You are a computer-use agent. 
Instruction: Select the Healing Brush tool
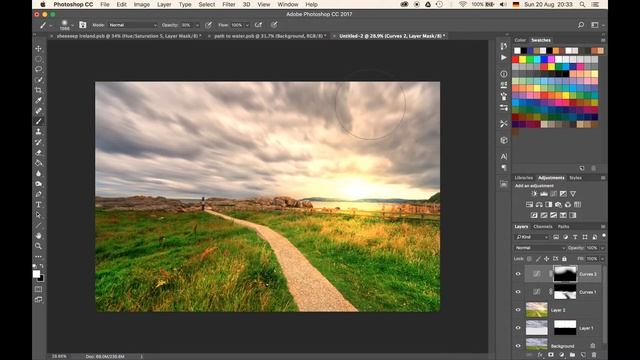(38, 111)
